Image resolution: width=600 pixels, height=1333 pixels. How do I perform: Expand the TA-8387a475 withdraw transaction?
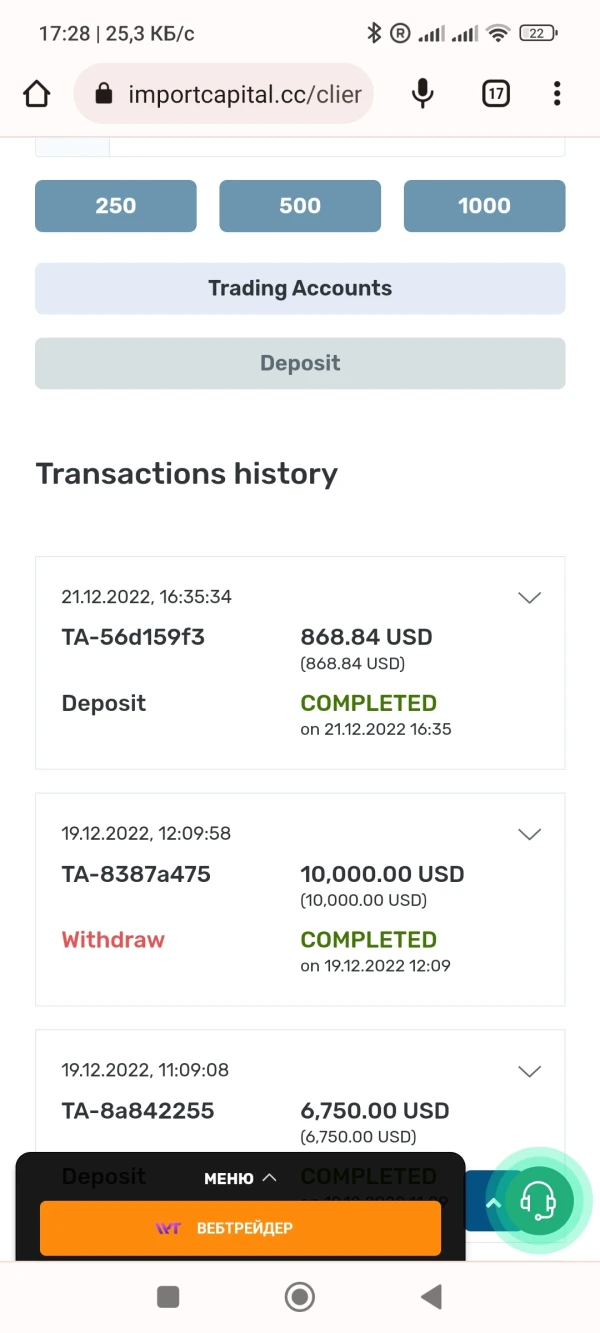click(529, 834)
